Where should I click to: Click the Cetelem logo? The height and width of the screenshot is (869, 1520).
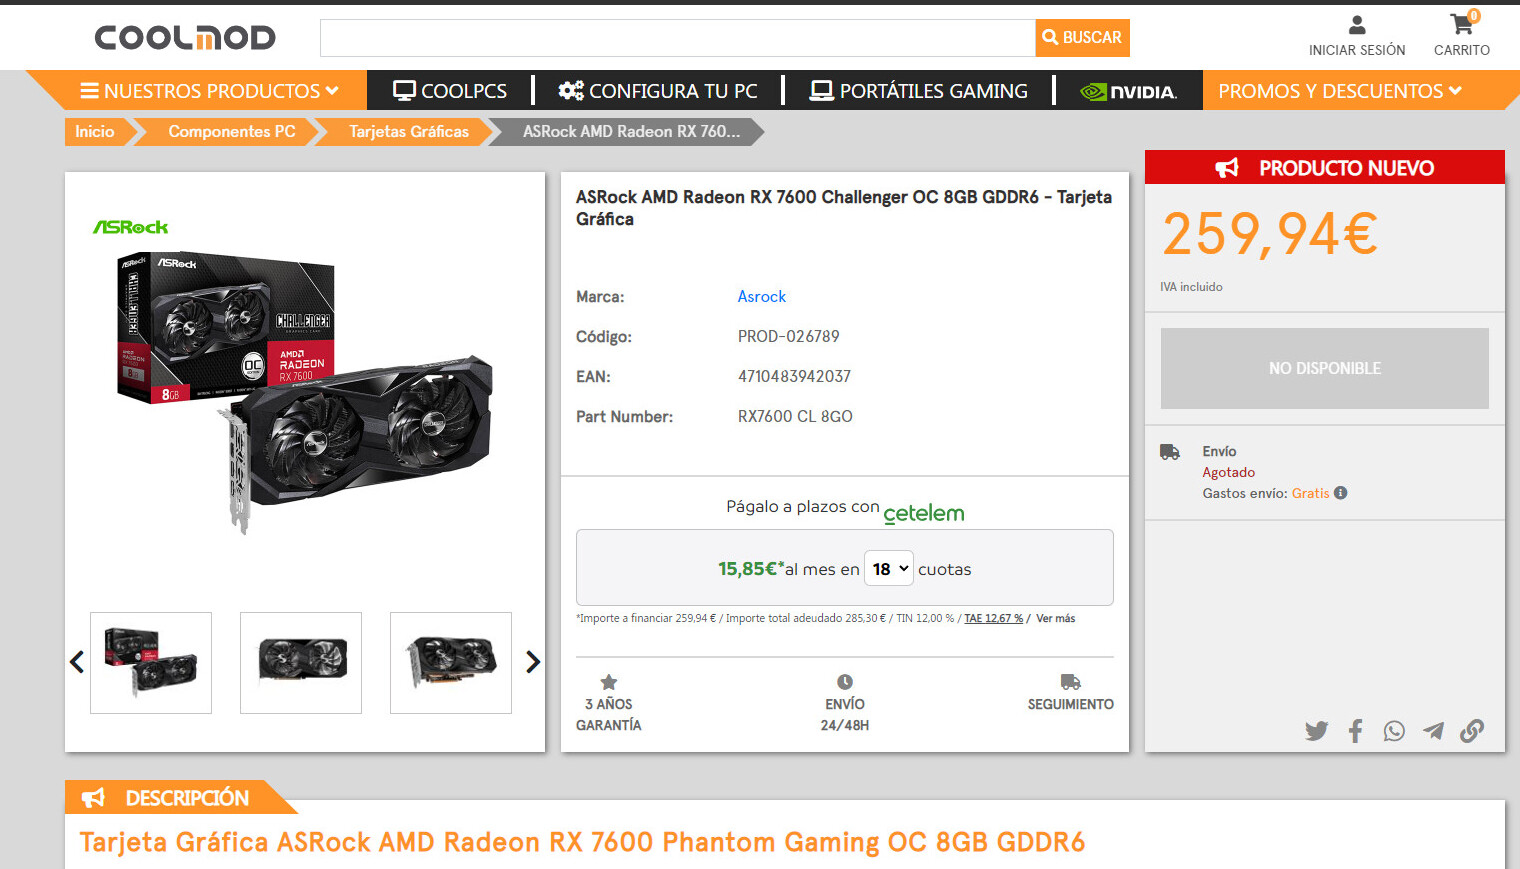point(924,513)
